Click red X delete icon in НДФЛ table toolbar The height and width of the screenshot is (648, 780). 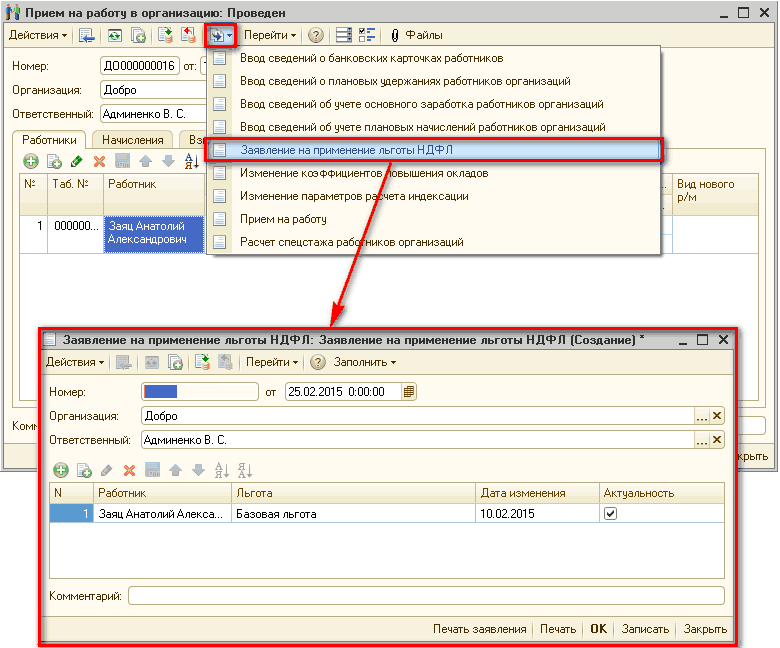[129, 470]
